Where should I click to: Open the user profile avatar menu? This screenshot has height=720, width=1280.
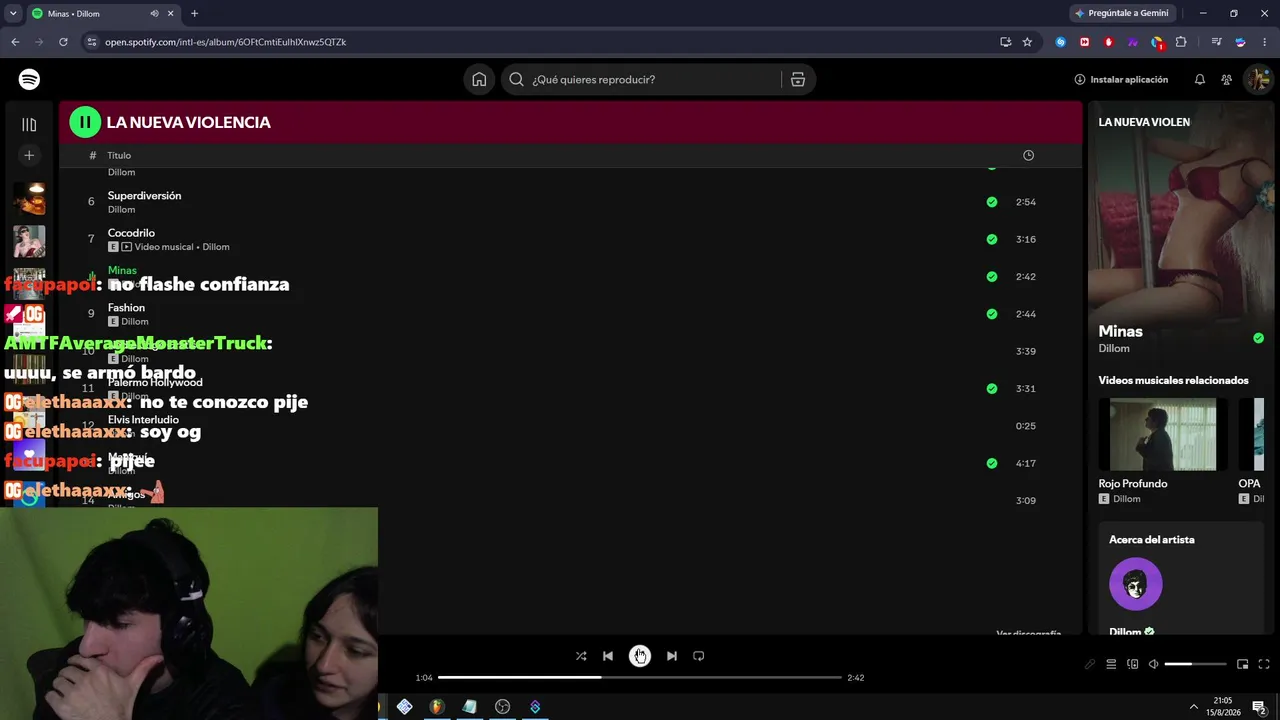point(1257,79)
